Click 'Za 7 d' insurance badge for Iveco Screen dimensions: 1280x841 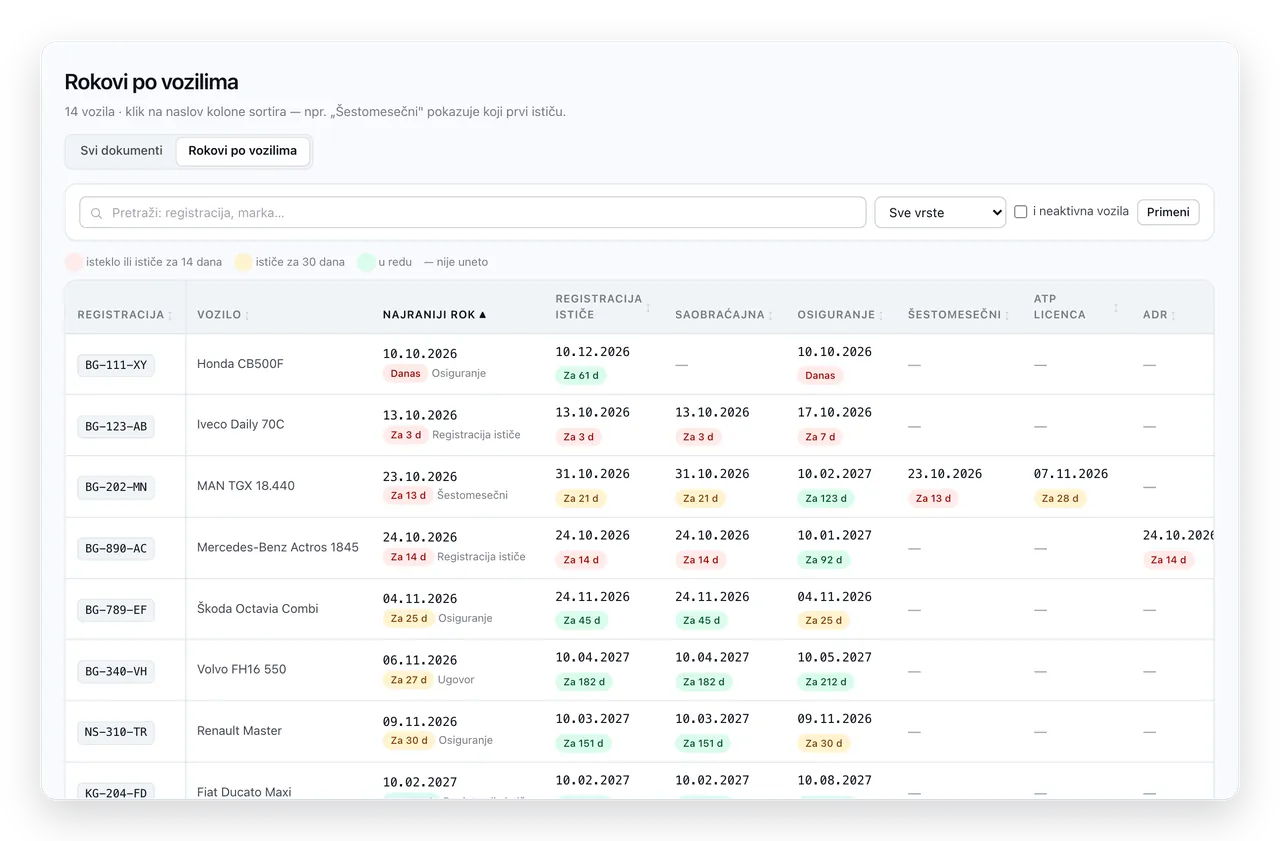pyautogui.click(x=819, y=437)
